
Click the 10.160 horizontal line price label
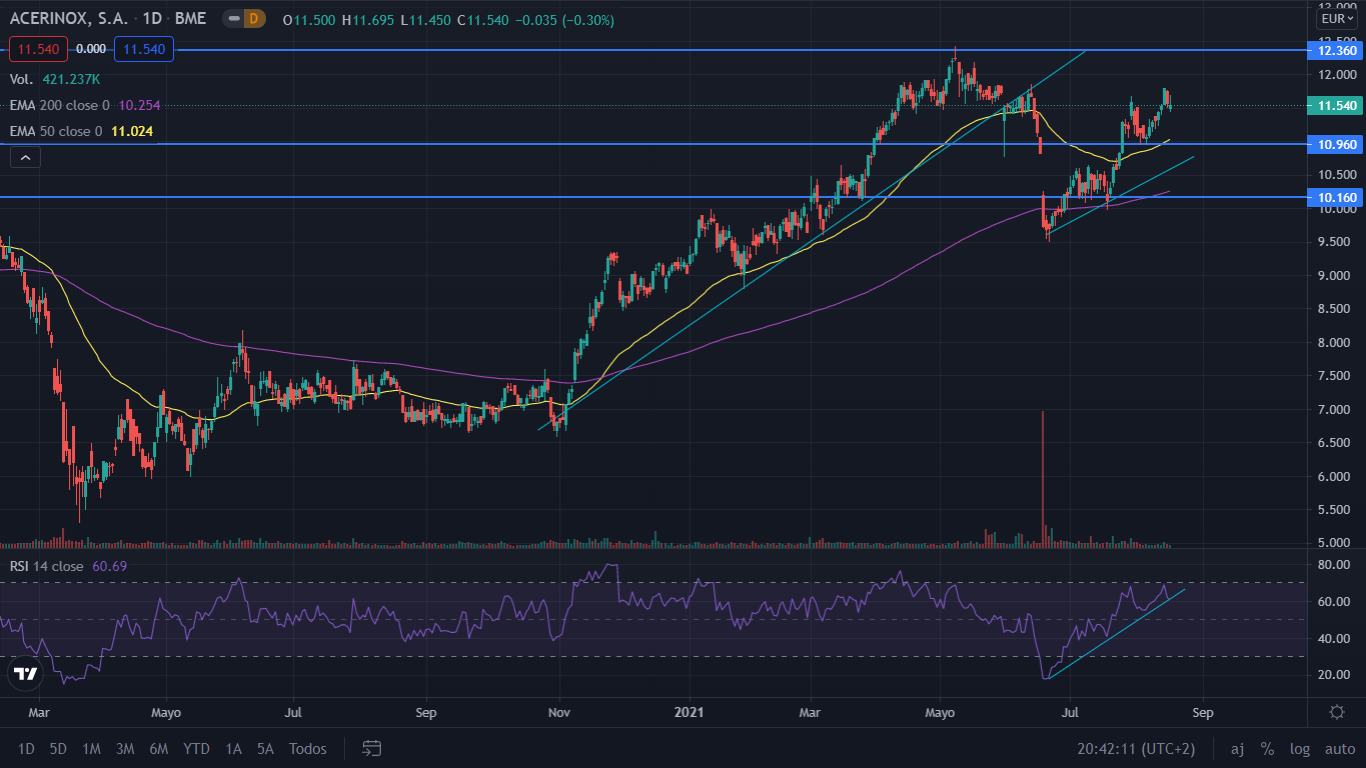[1336, 198]
